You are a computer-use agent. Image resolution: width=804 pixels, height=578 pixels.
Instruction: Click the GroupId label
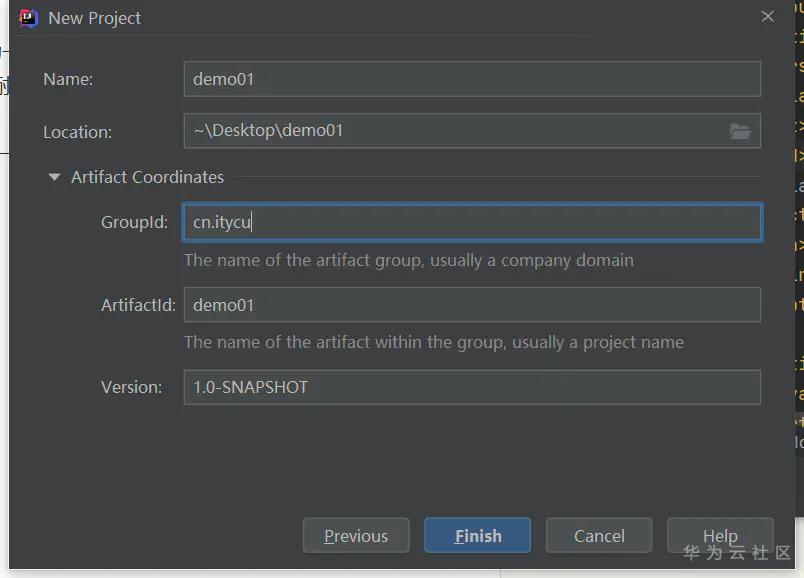coord(134,222)
